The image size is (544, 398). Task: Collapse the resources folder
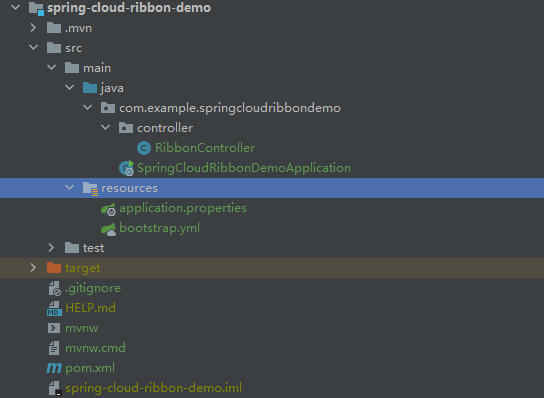click(70, 187)
